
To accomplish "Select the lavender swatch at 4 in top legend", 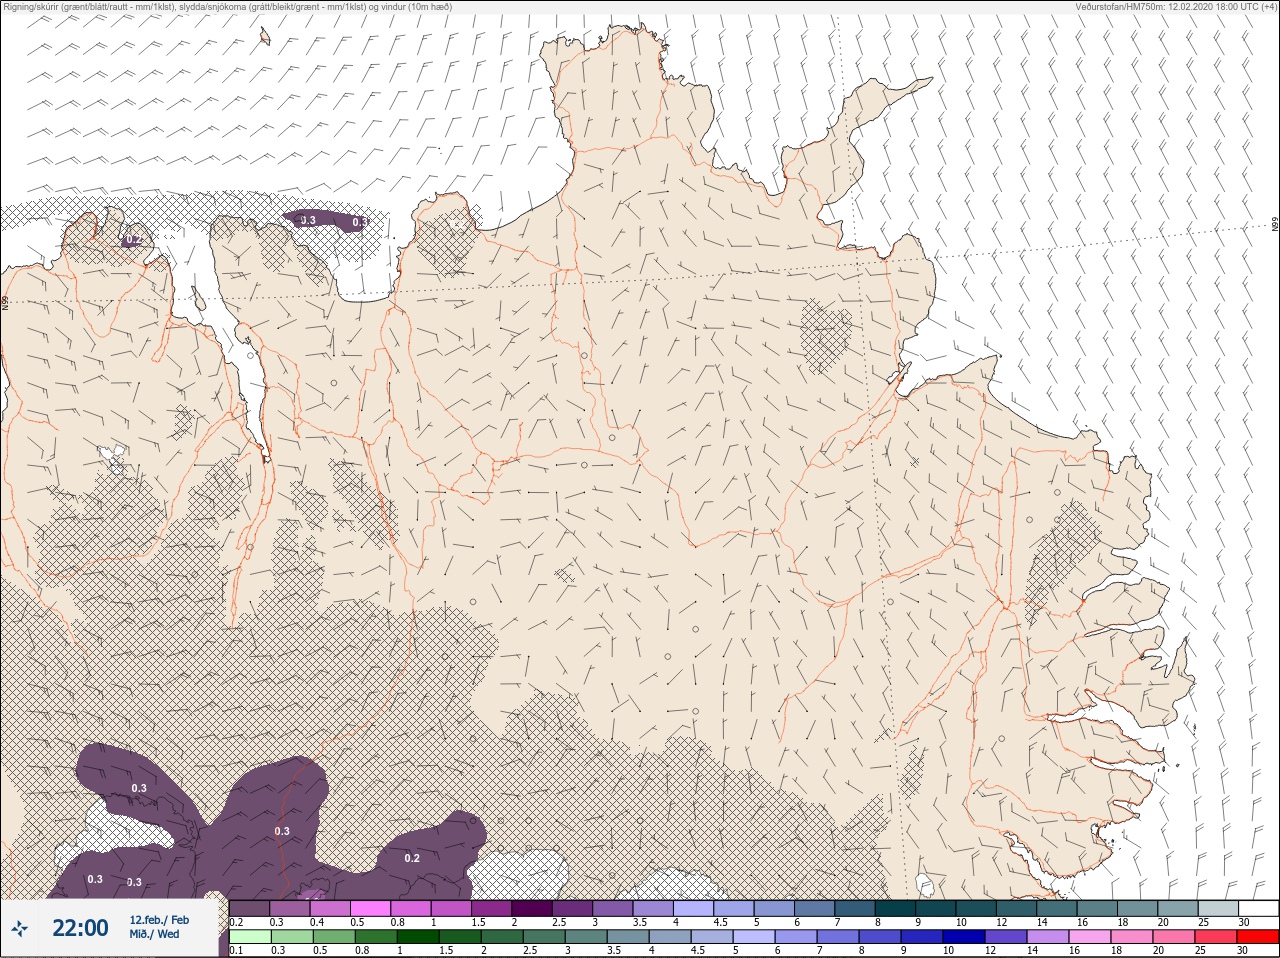I will [695, 908].
